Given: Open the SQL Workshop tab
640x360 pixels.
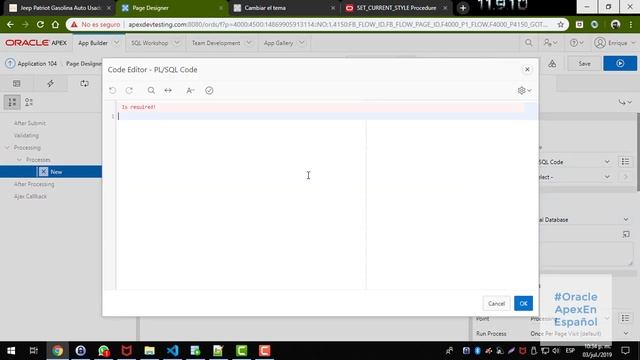Looking at the screenshot, I should coord(149,43).
